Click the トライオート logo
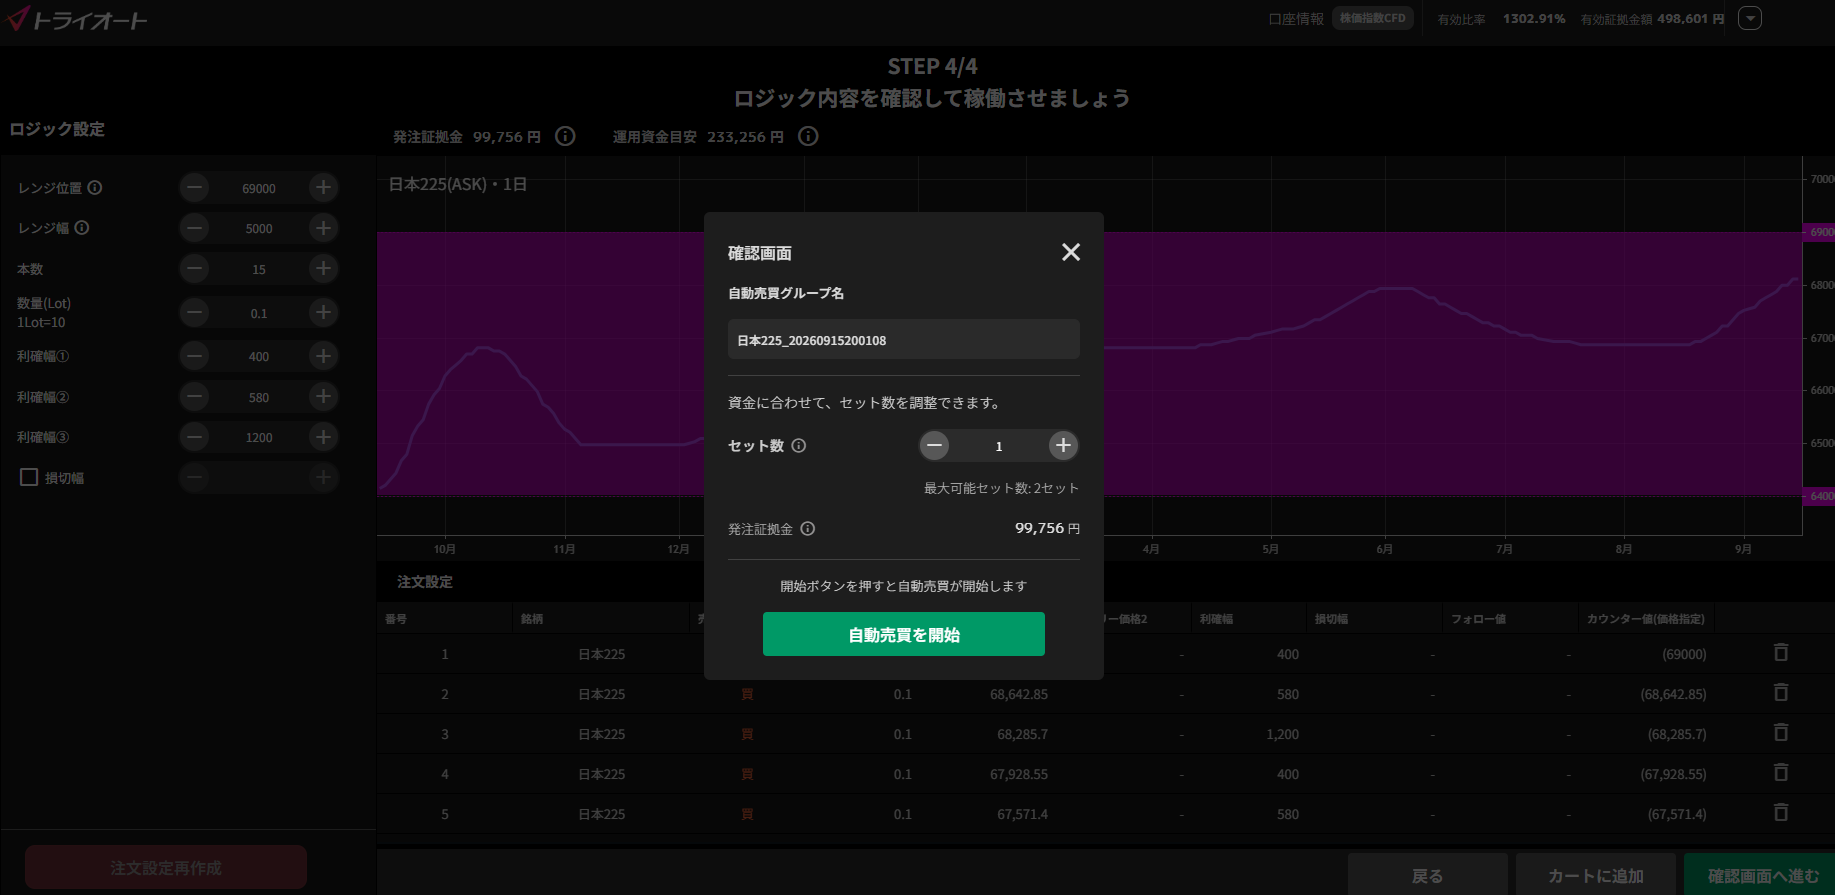Screen dimensions: 1835x895 coord(77,19)
